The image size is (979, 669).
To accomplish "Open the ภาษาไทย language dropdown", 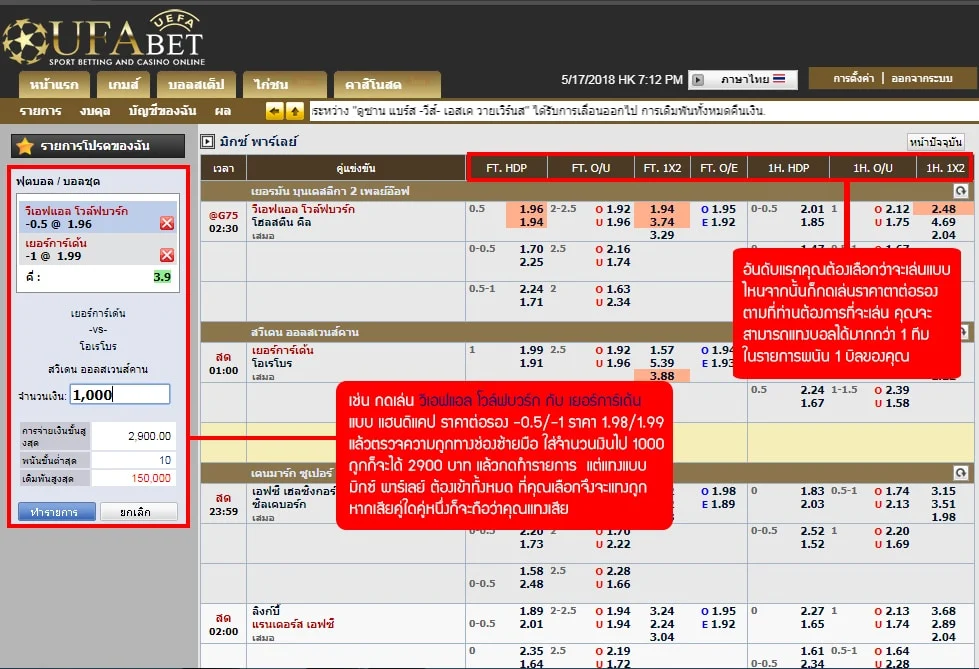I will pyautogui.click(x=743, y=80).
